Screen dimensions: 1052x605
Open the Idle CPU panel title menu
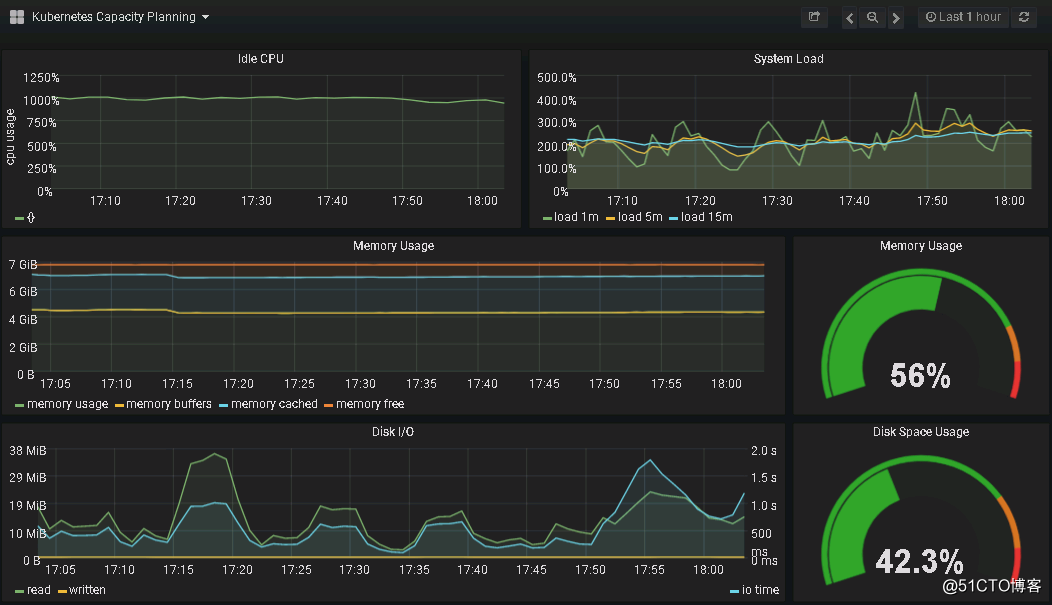point(260,59)
